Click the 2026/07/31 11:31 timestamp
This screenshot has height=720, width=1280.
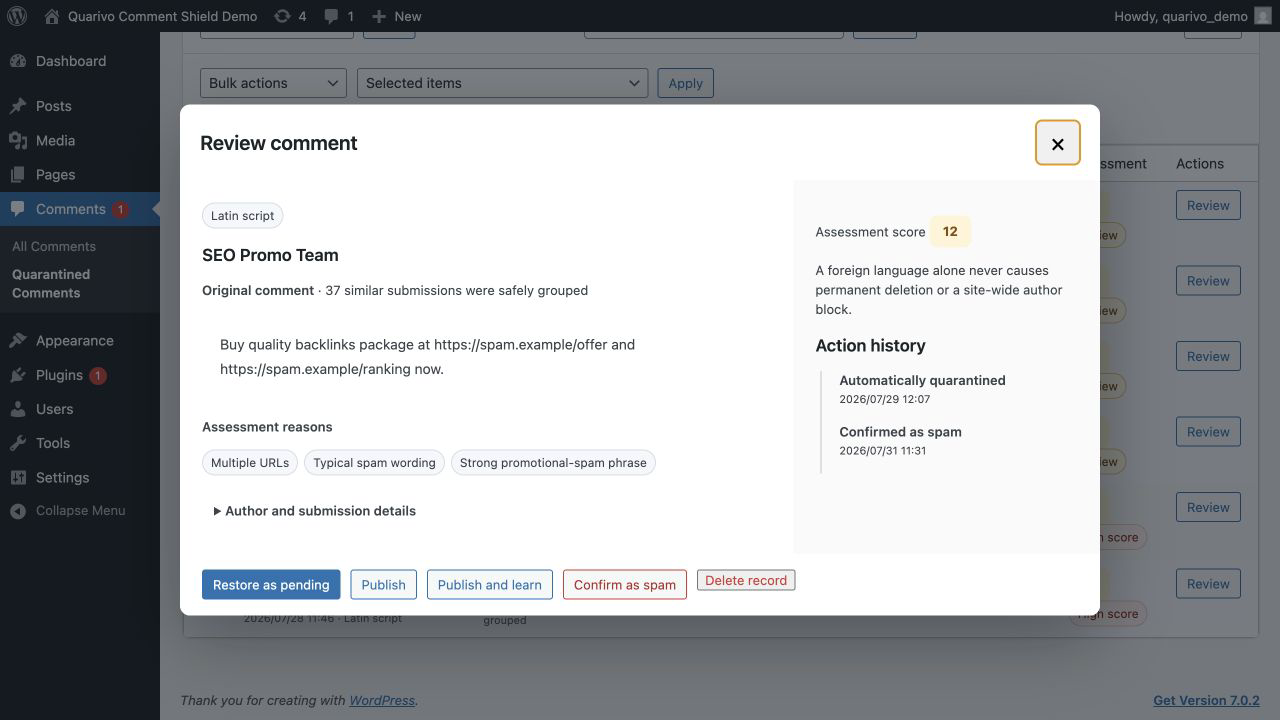point(883,451)
